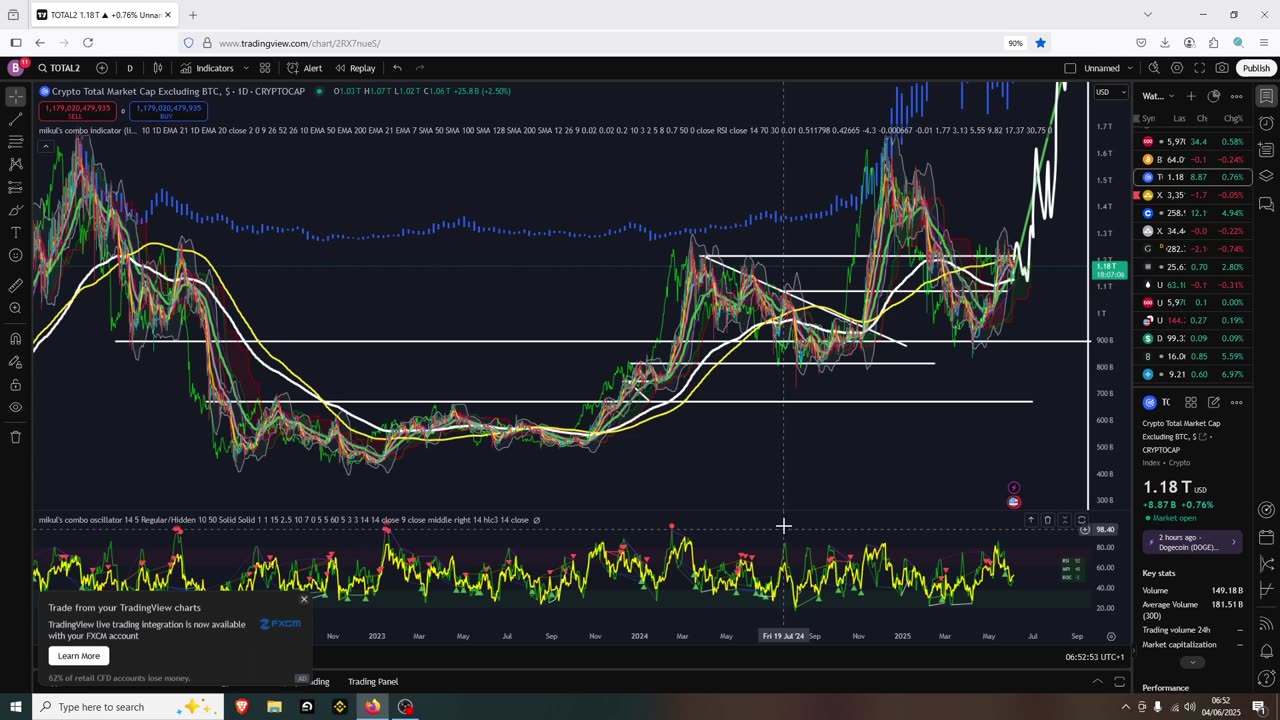
Task: Toggle magnet mode for drawings
Action: pos(16,338)
